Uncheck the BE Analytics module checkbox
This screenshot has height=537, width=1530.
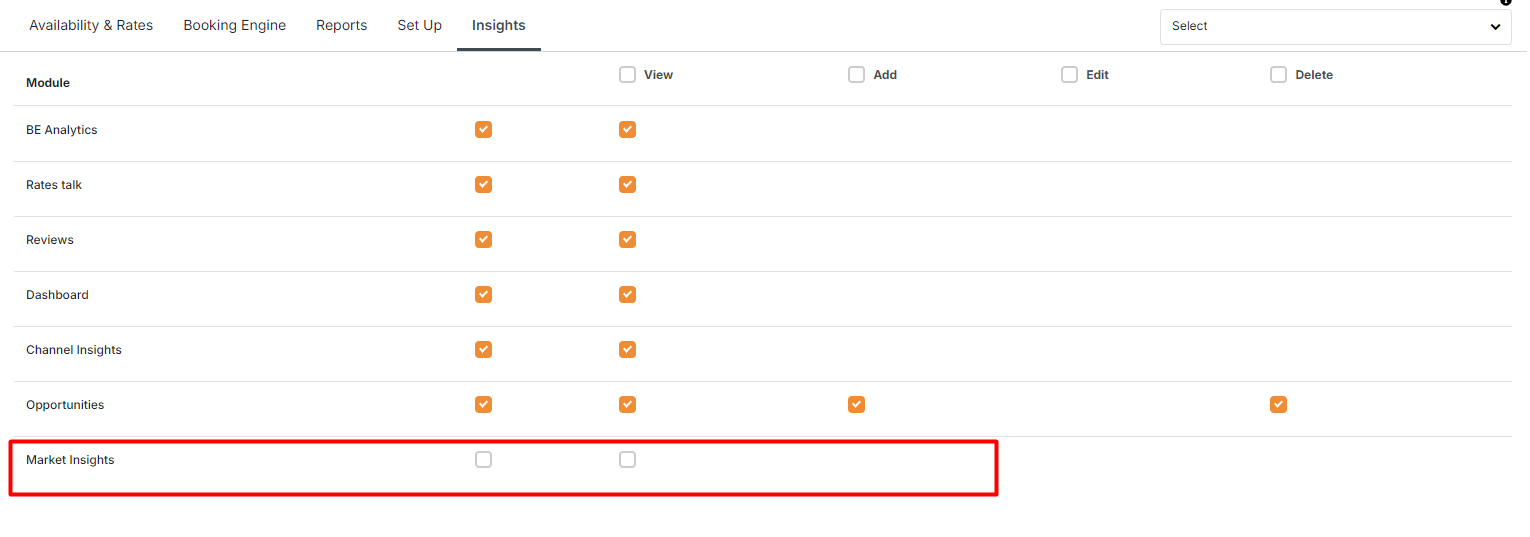[484, 130]
